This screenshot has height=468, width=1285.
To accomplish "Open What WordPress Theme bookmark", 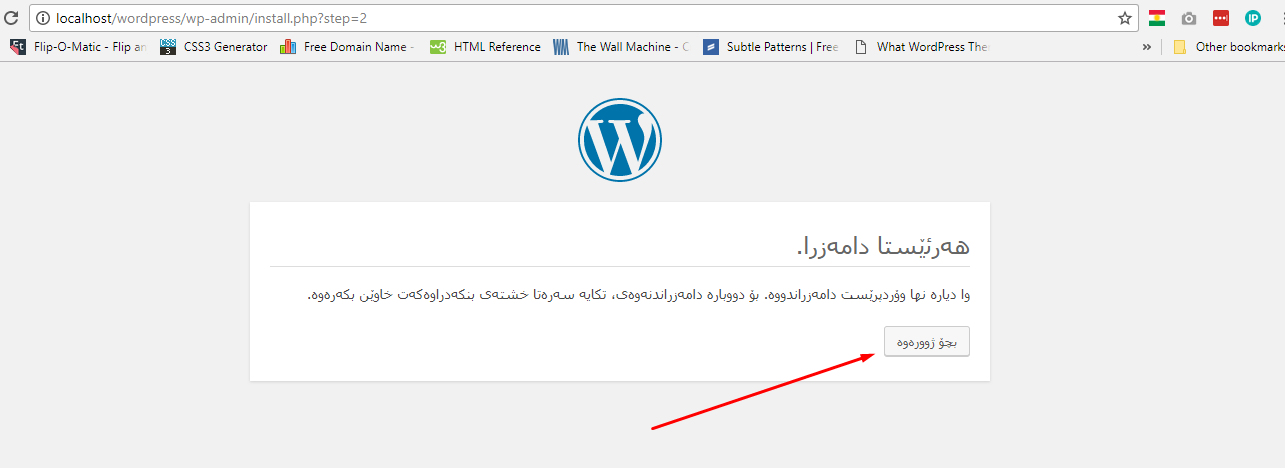I will click(921, 46).
